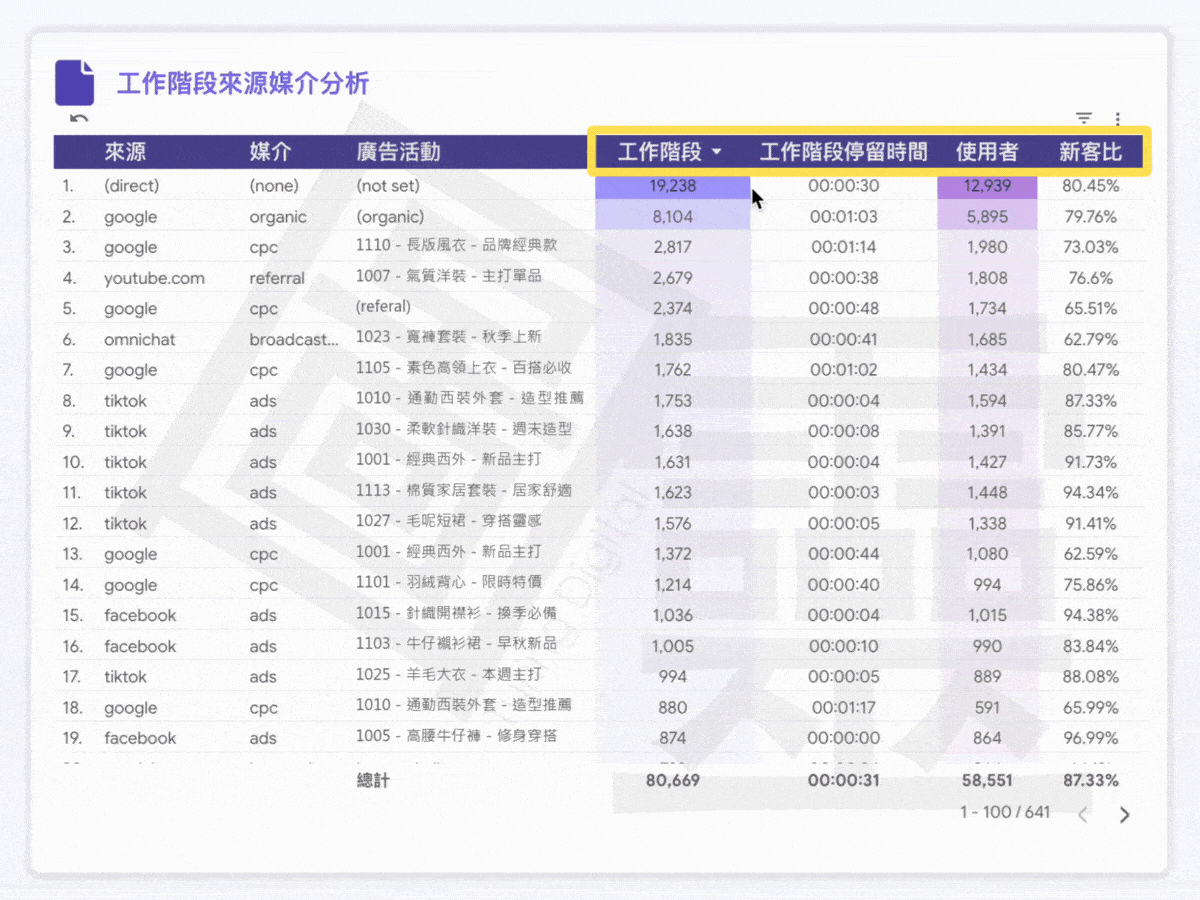Click the 工作階段來源媒介分析 report title
Viewport: 1200px width, 900px height.
(x=243, y=83)
